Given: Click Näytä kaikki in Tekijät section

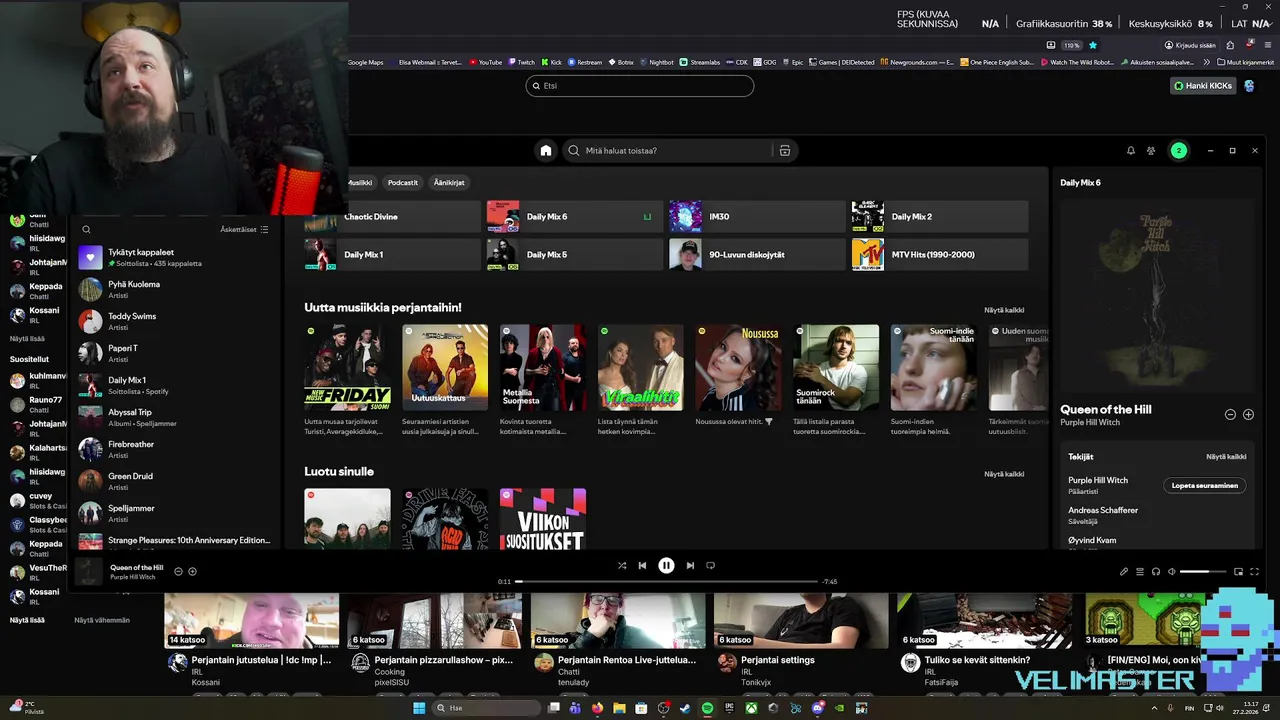Looking at the screenshot, I should click(1226, 457).
